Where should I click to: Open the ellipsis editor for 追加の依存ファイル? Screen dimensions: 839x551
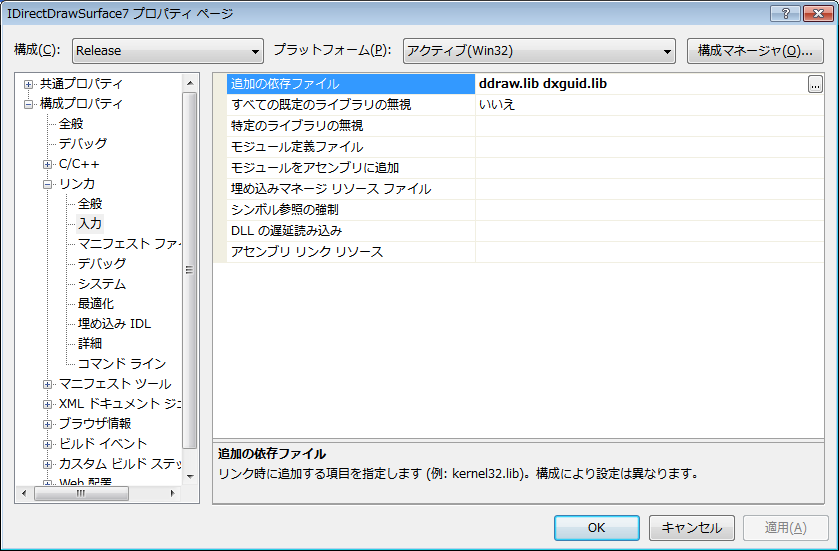coord(815,84)
